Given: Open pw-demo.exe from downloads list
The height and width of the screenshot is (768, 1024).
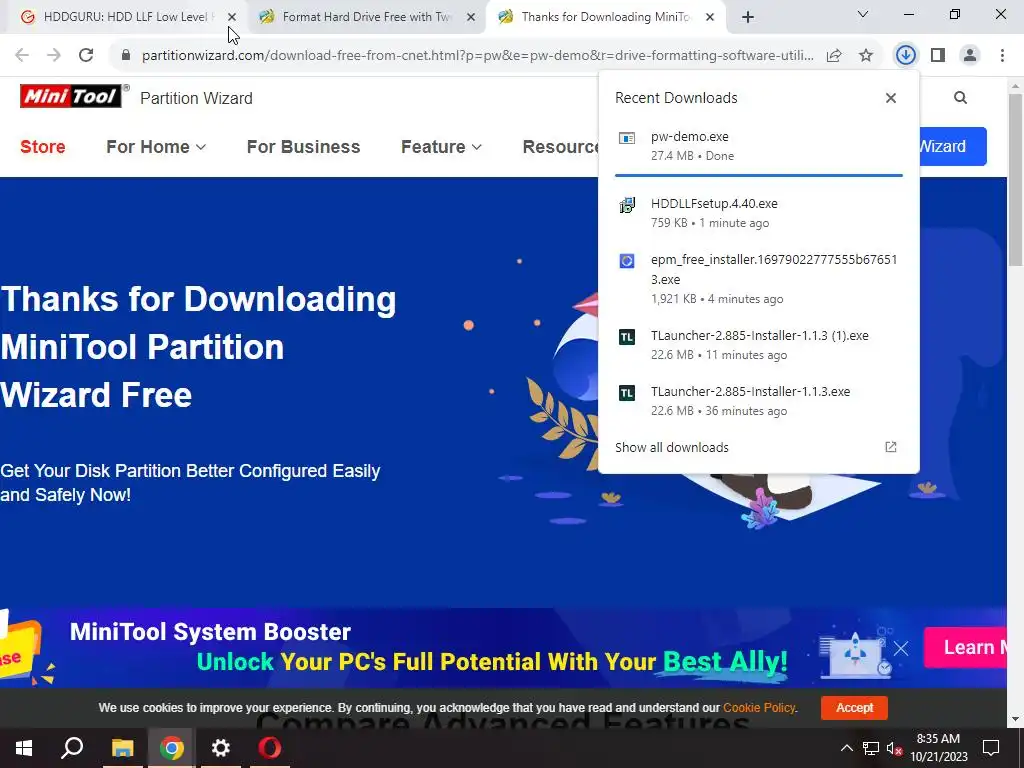Looking at the screenshot, I should point(758,146).
